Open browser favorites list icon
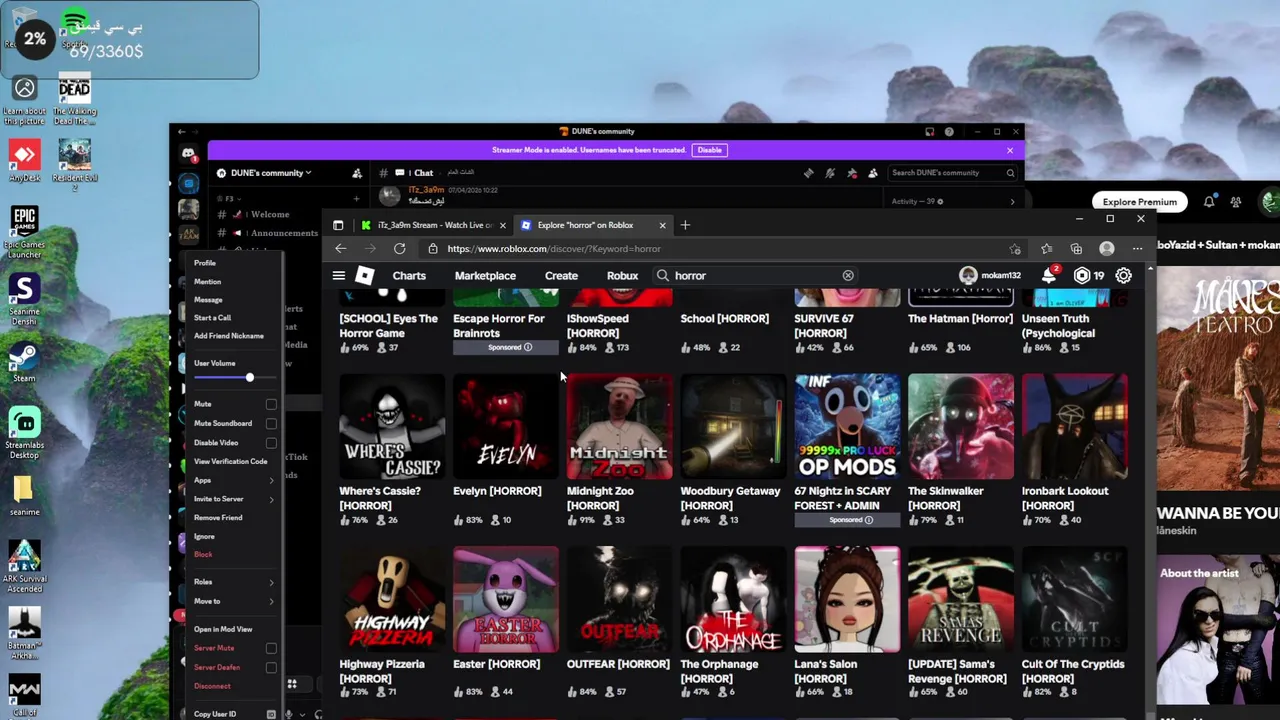This screenshot has height=720, width=1280. (x=1046, y=249)
